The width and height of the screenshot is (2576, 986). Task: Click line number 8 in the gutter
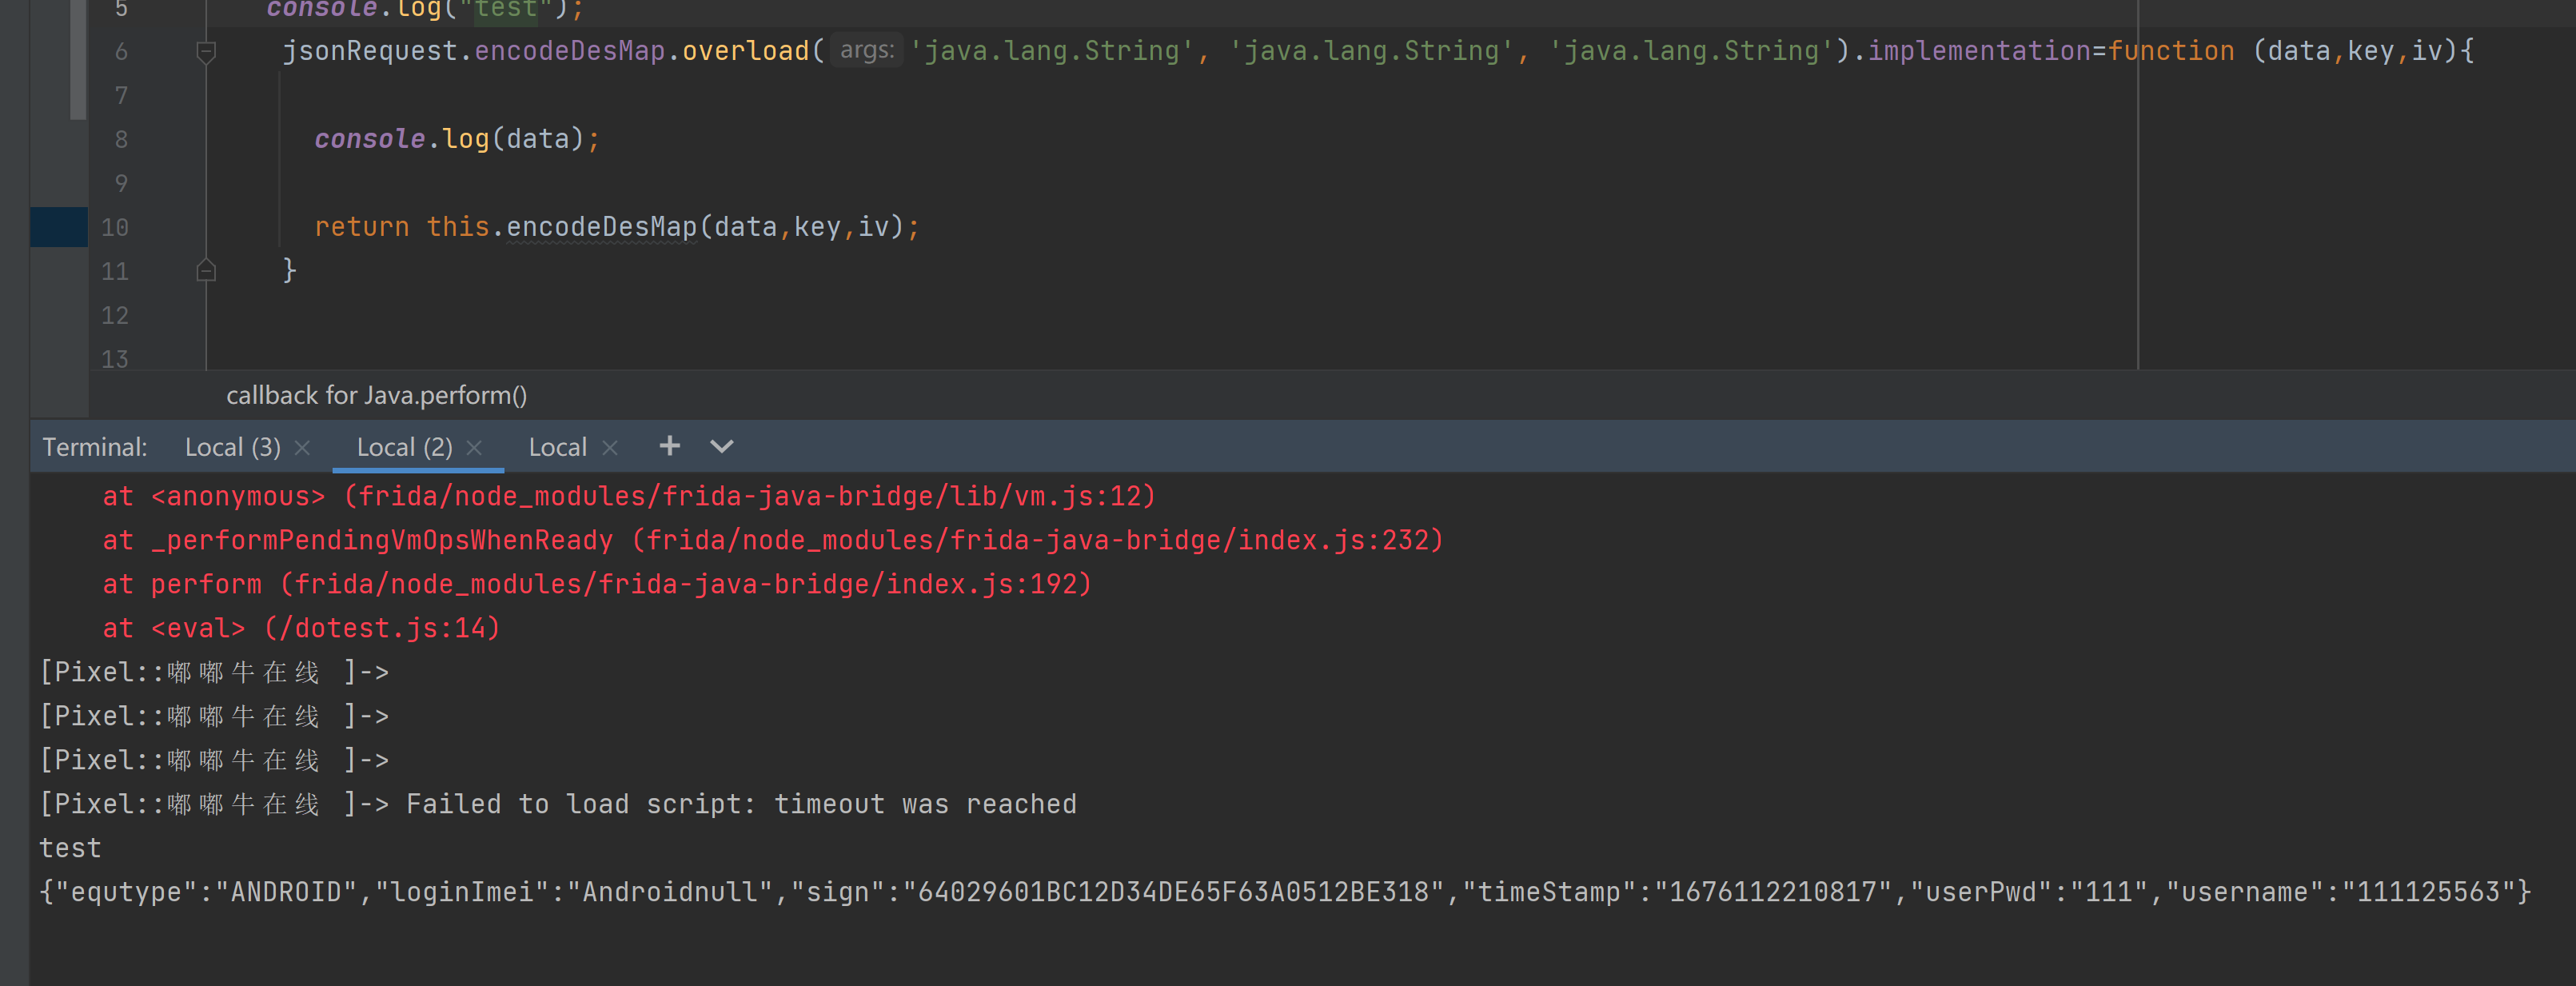(x=121, y=139)
